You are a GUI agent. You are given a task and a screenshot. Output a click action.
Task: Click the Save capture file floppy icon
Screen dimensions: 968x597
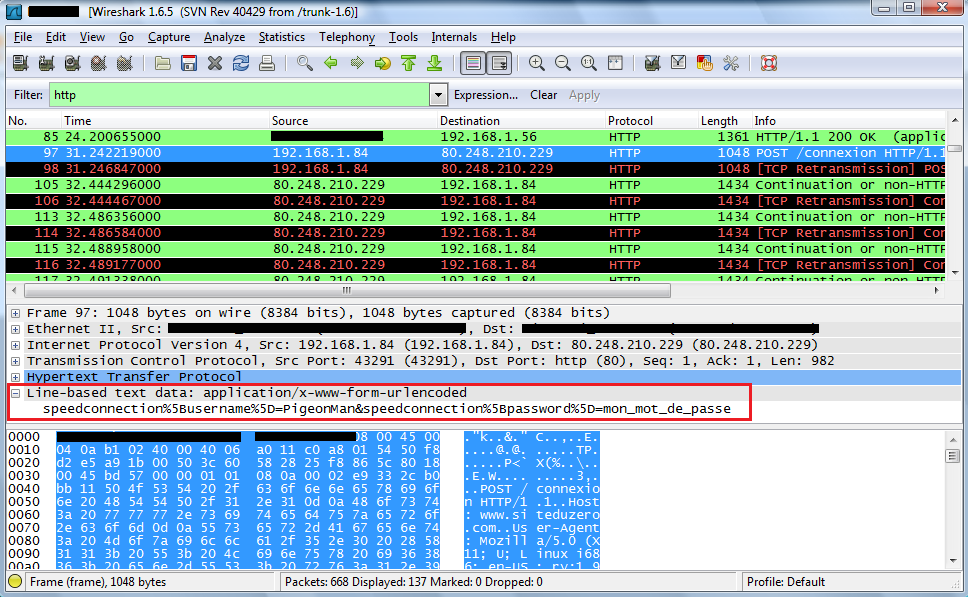point(188,63)
